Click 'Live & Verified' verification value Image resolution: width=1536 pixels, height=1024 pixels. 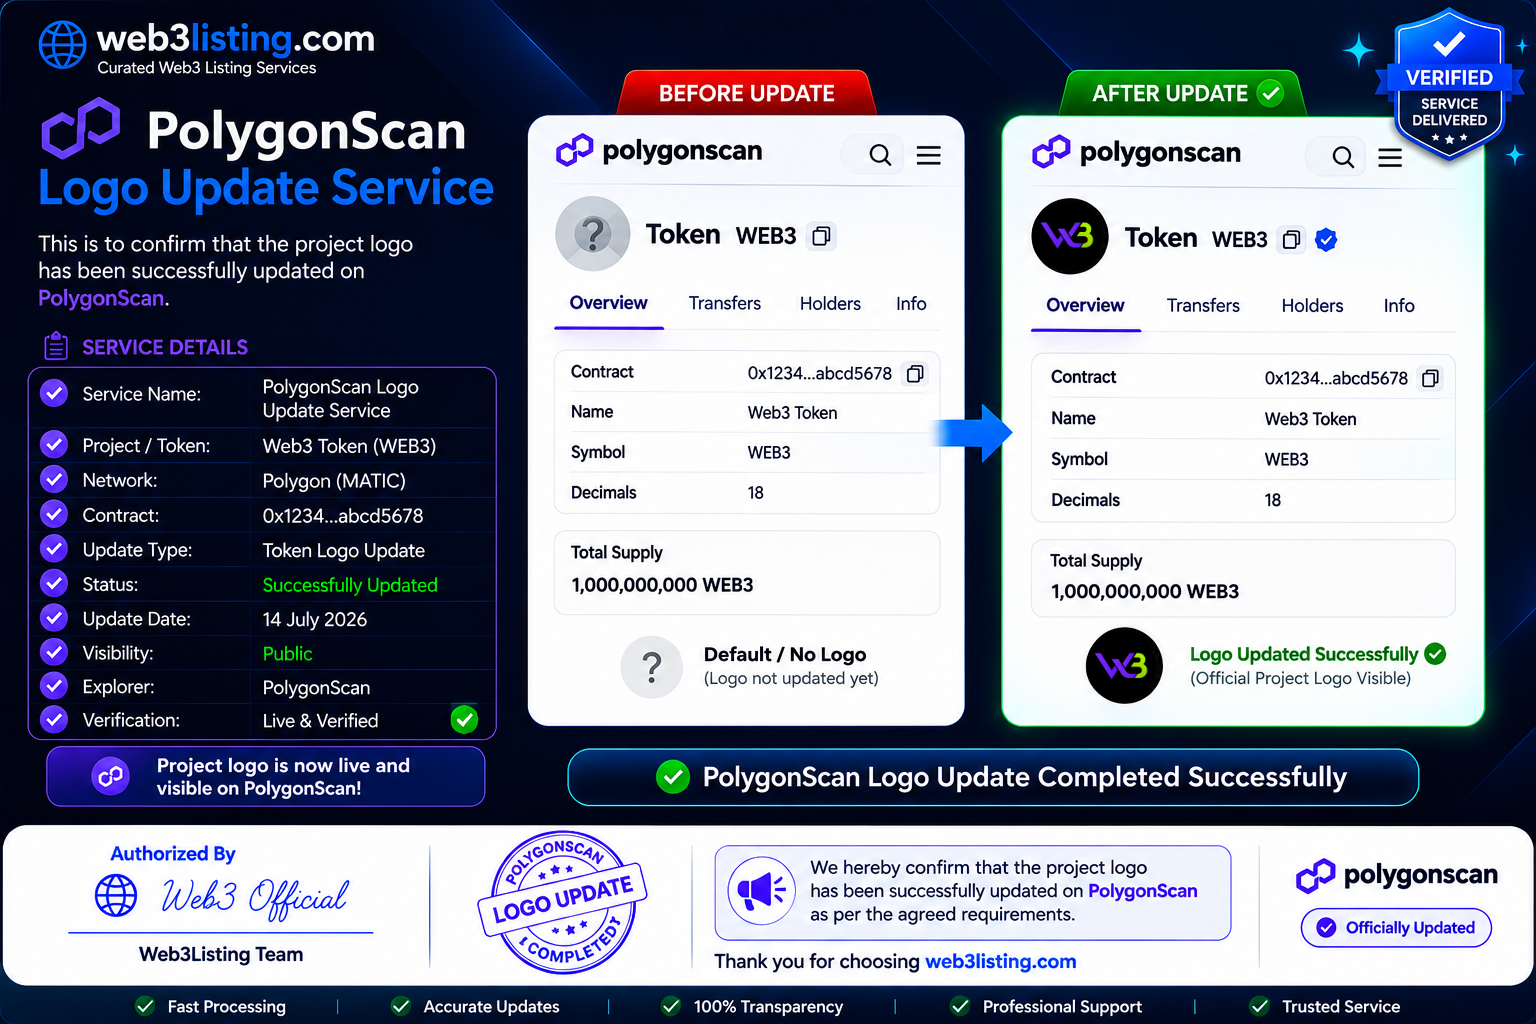click(320, 721)
